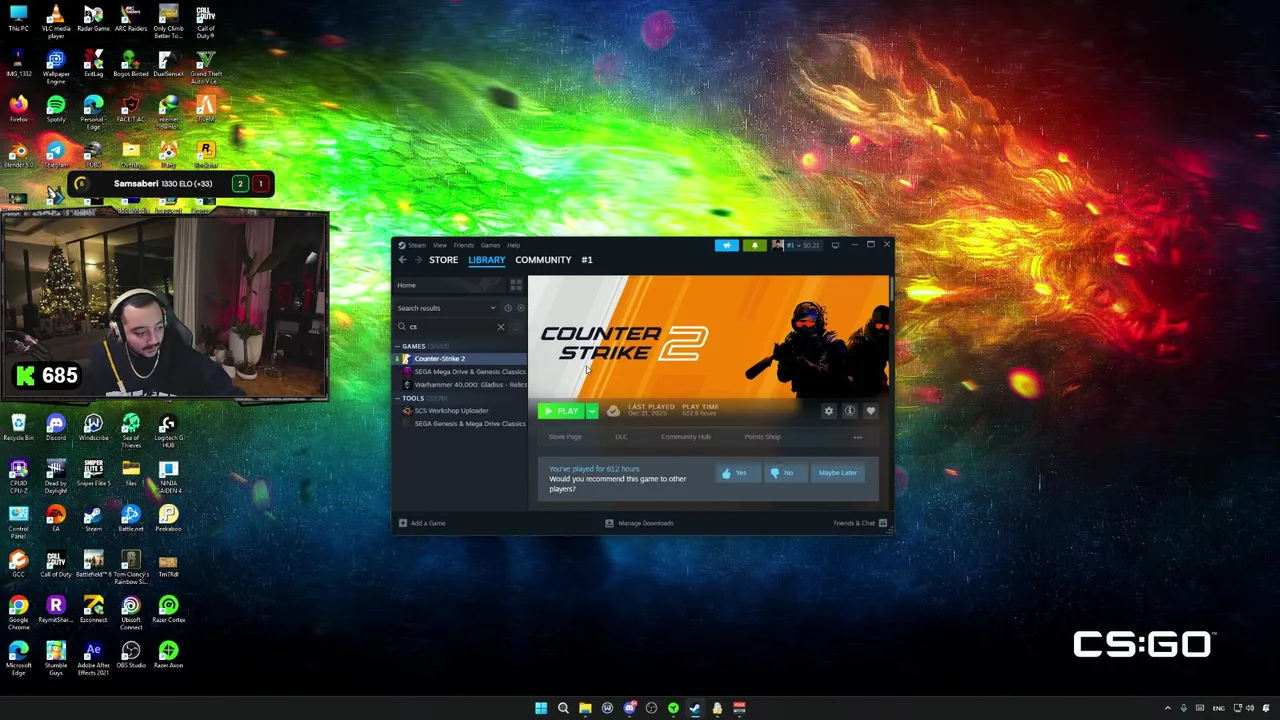This screenshot has height=720, width=1280.
Task: Open the Steam account menu showing $0.21
Action: [x=796, y=245]
